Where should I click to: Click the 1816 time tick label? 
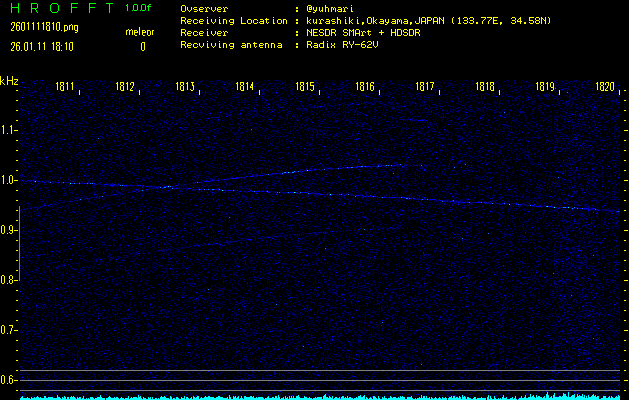[365, 88]
